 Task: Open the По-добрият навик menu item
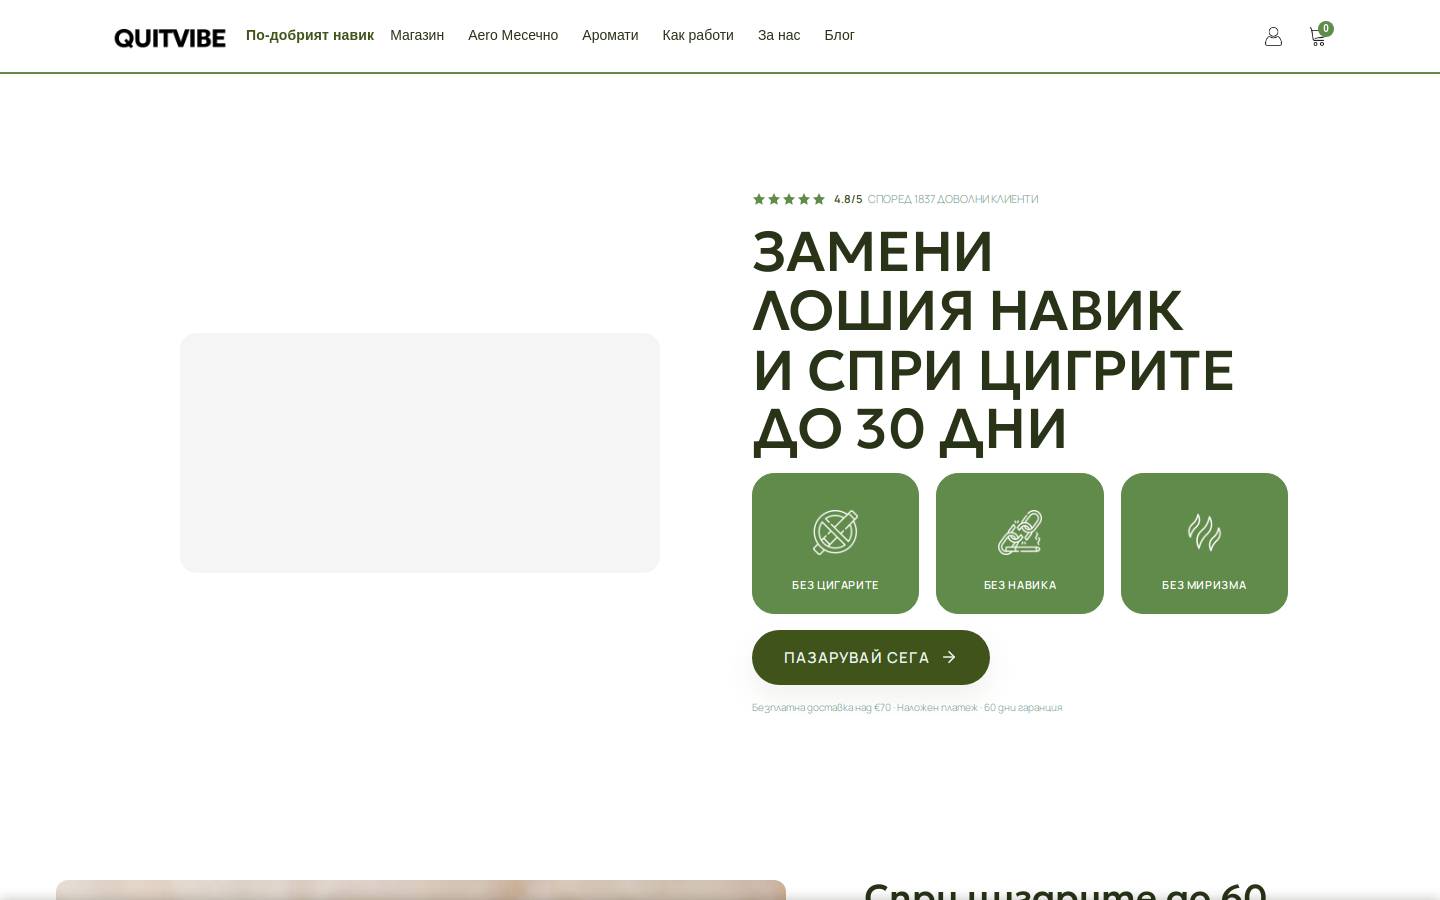310,35
